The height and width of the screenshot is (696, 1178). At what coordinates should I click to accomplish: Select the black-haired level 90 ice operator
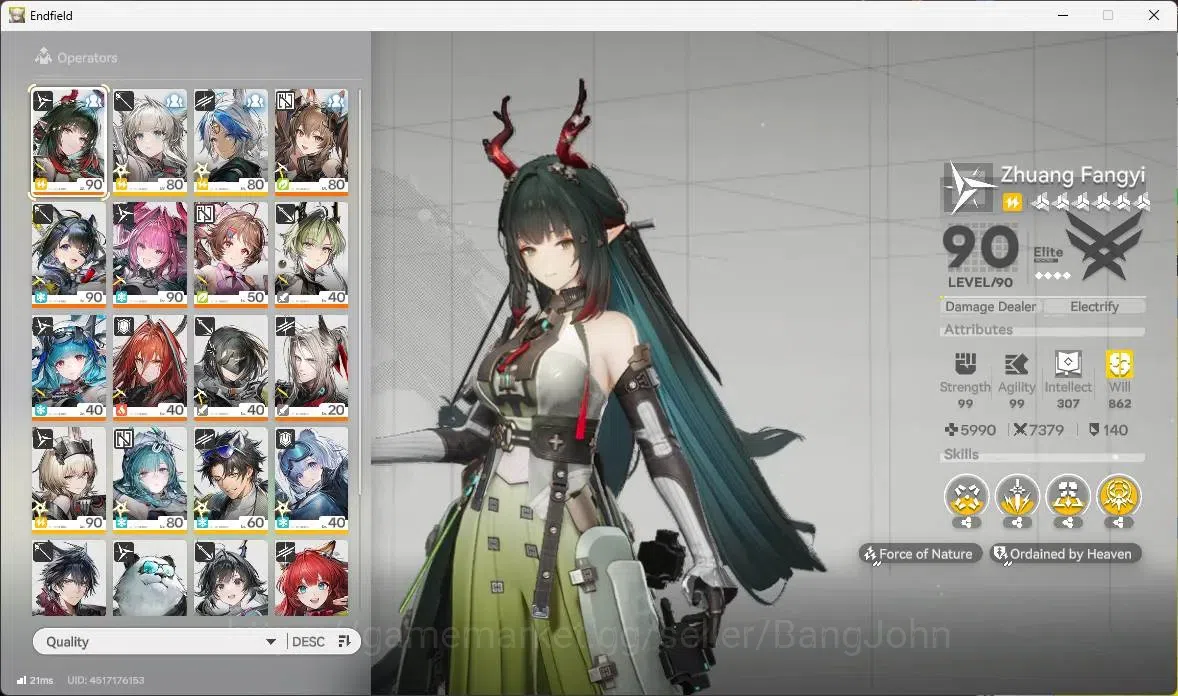pyautogui.click(x=69, y=254)
